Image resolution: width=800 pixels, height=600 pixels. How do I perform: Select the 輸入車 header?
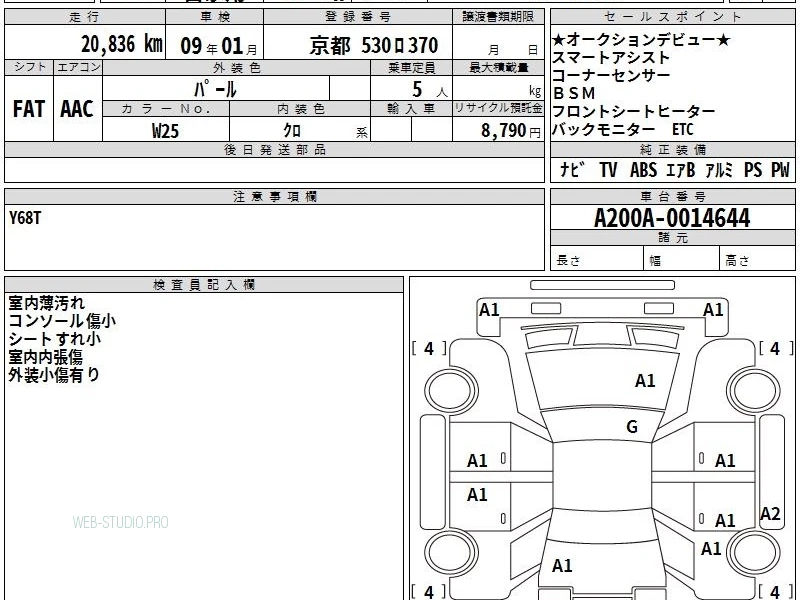411,109
